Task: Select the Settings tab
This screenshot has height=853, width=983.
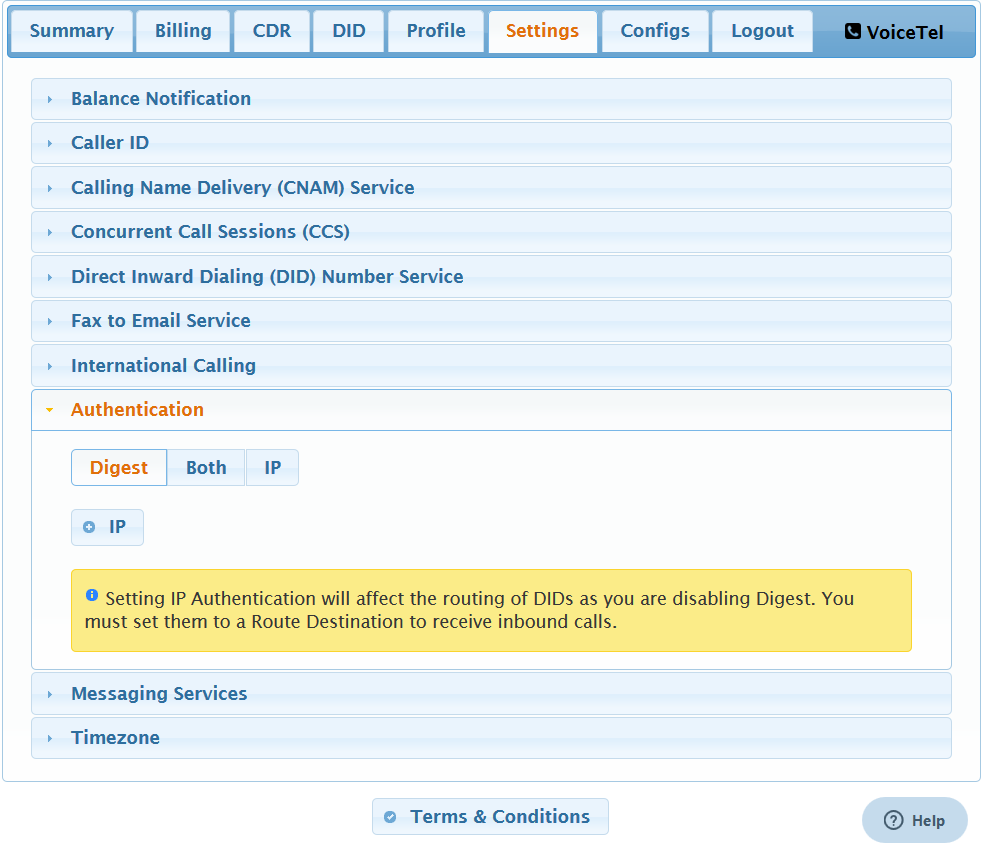Action: pos(542,31)
